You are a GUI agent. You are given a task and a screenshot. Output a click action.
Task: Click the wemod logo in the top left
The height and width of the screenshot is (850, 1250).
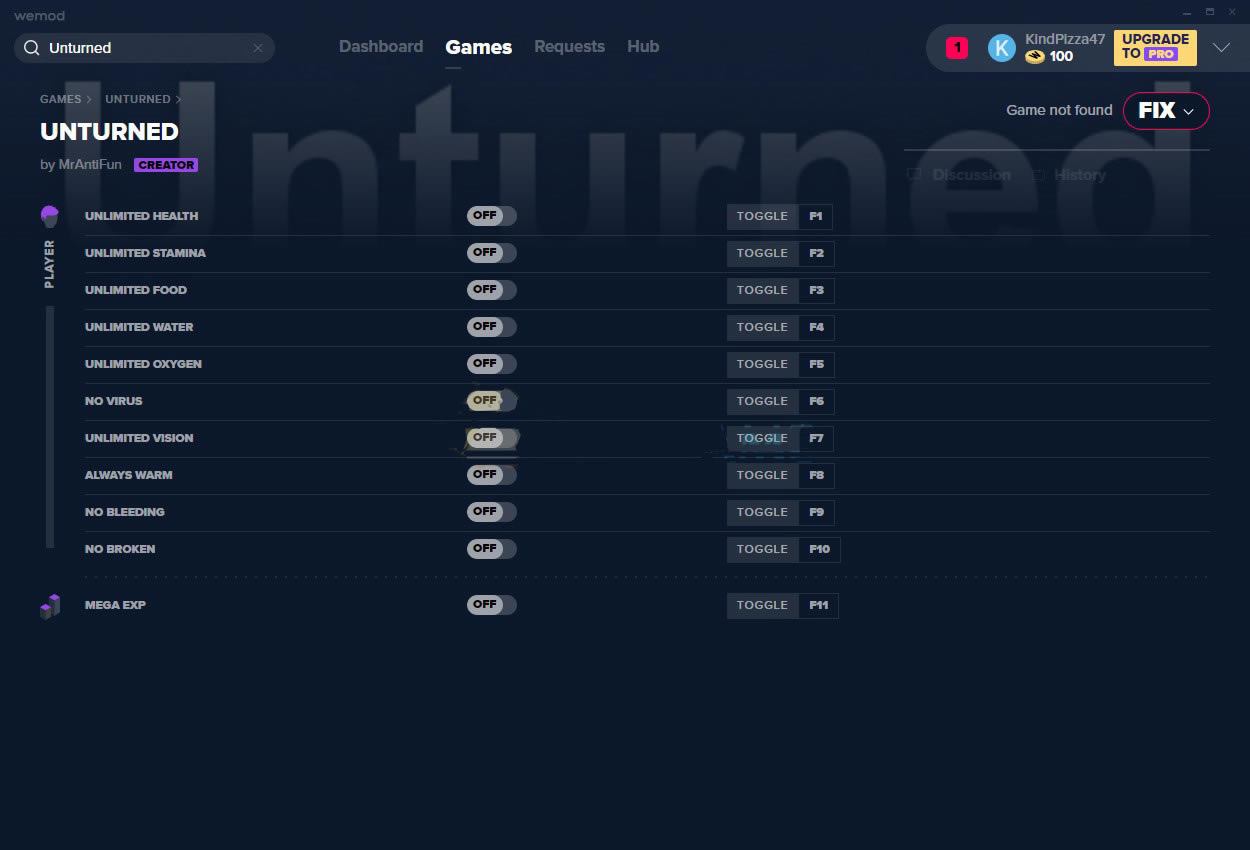39,15
